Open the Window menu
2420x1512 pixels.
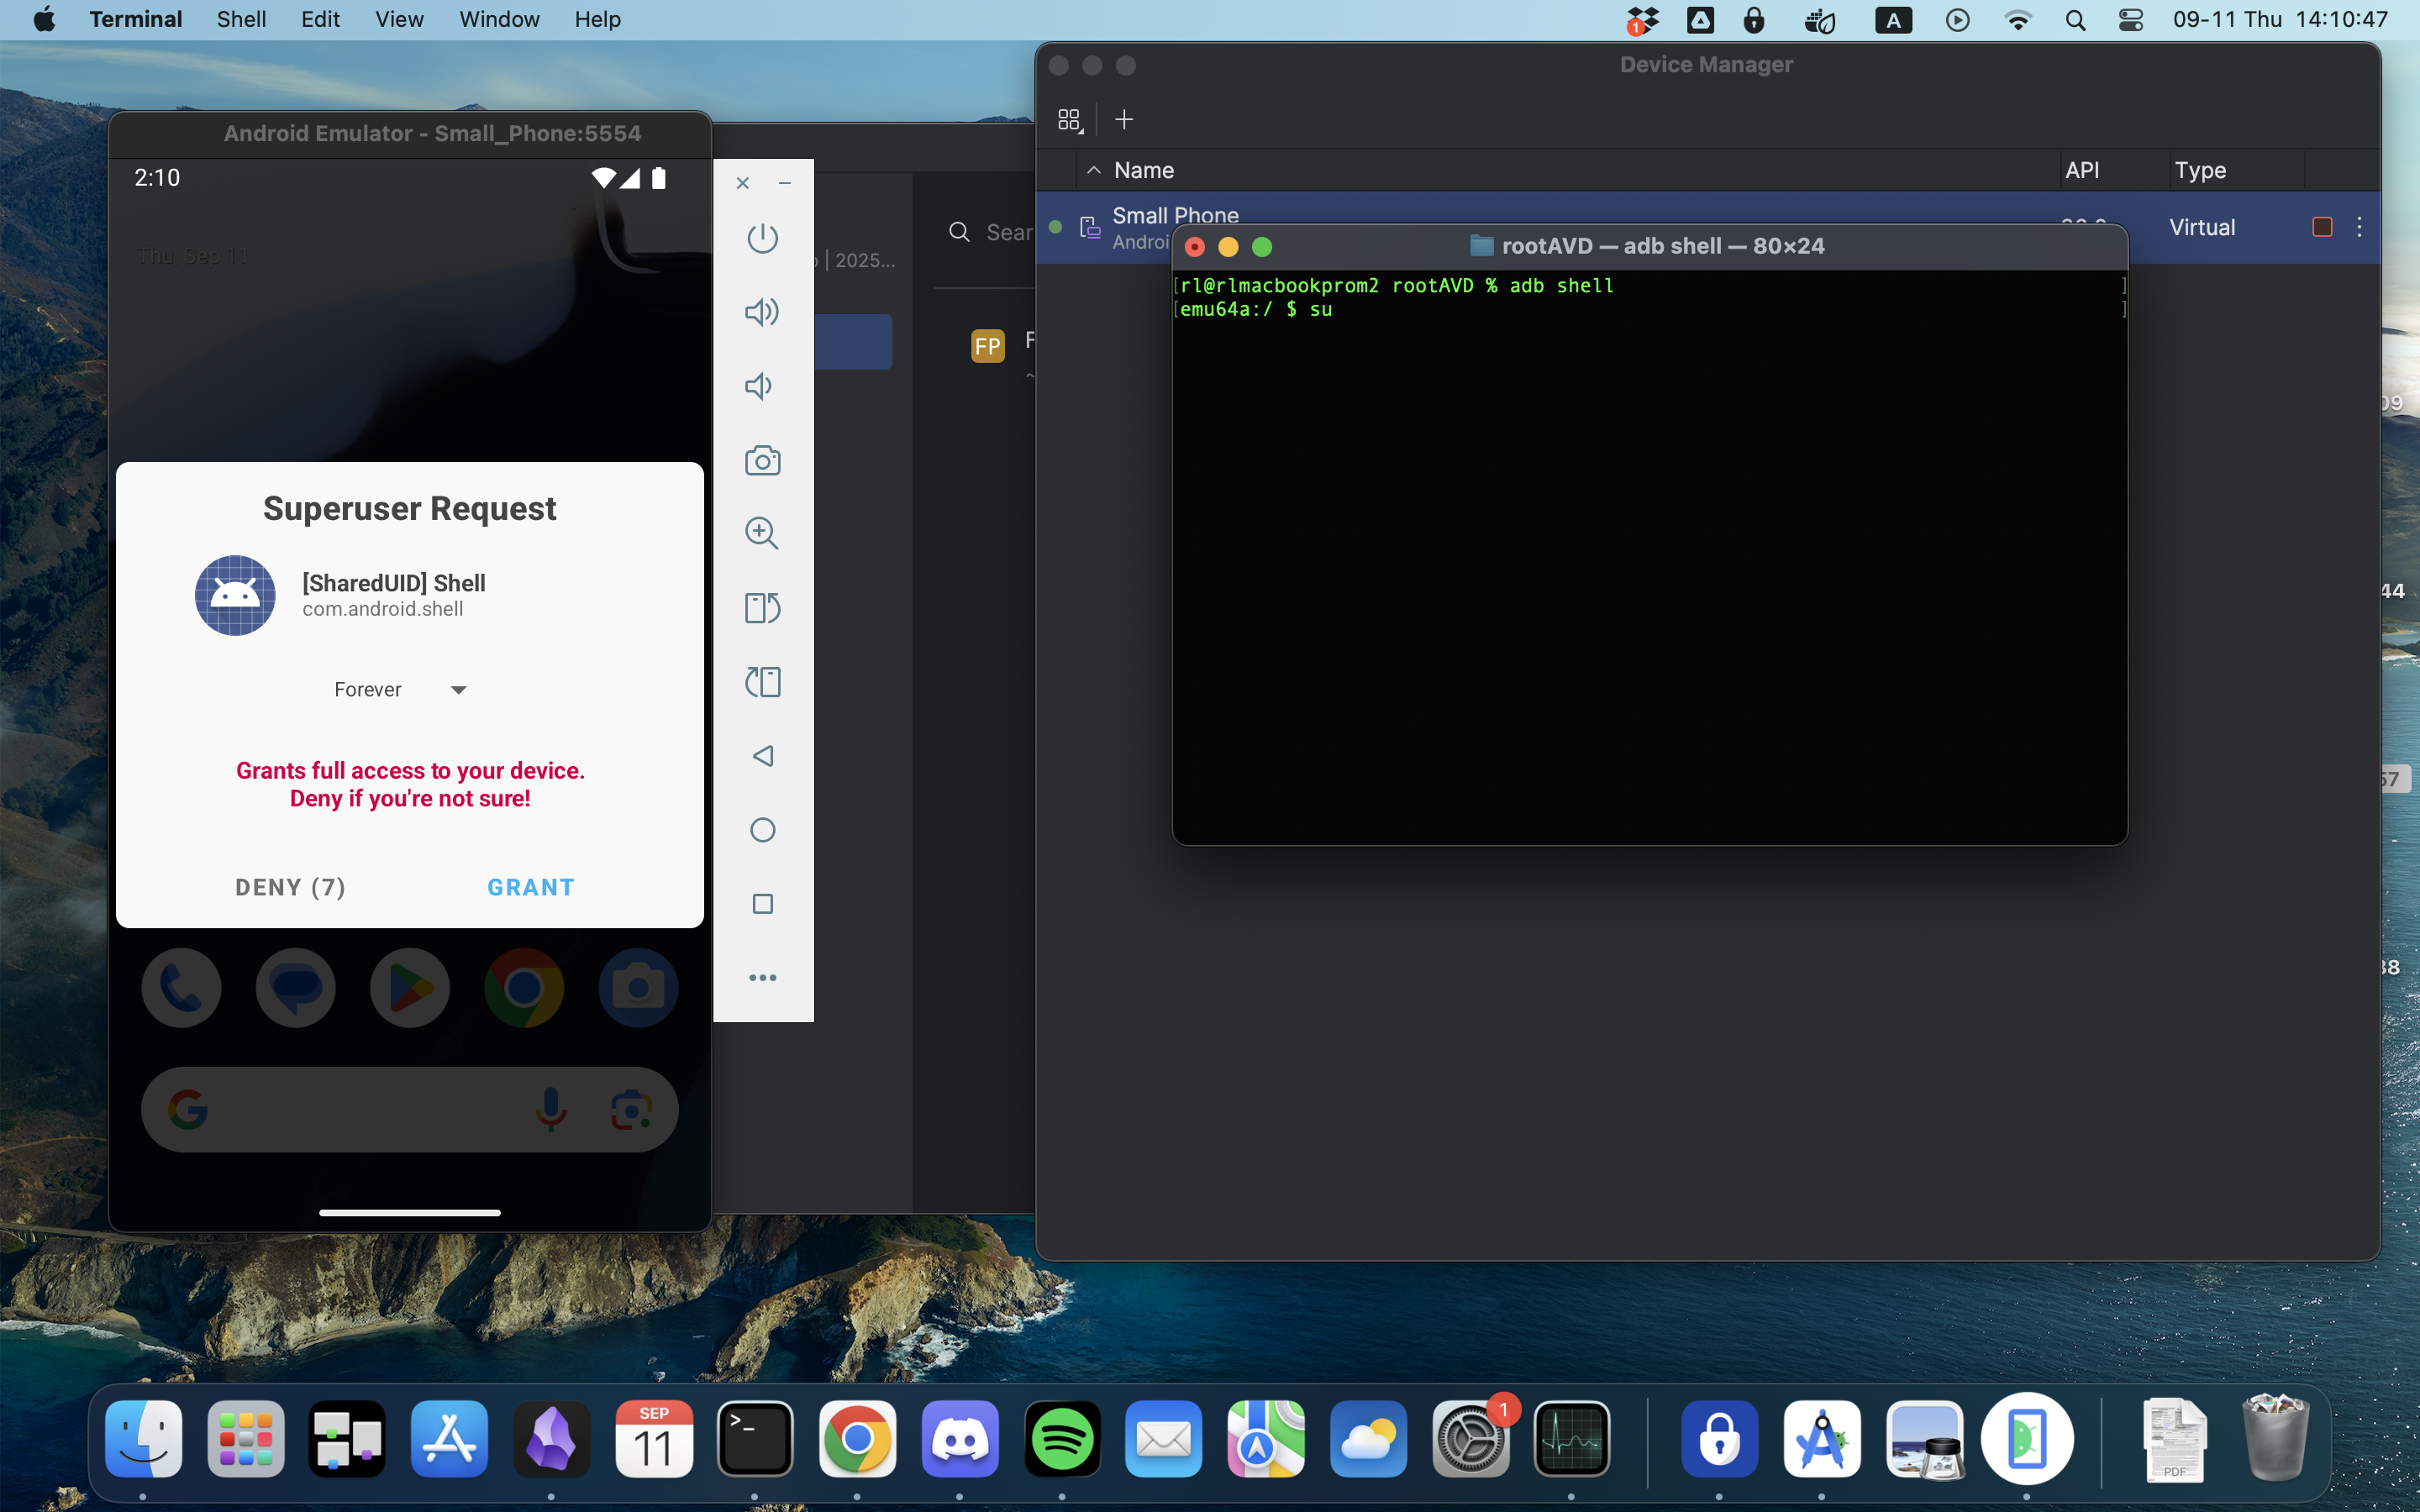click(499, 19)
